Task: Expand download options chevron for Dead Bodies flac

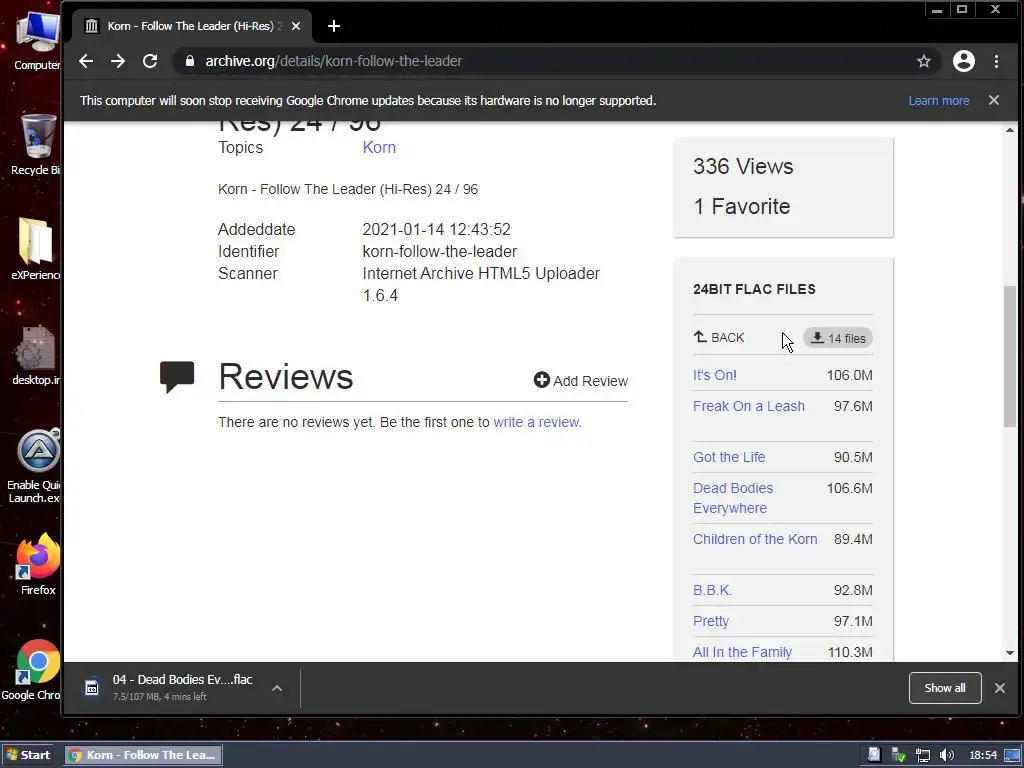Action: (277, 688)
